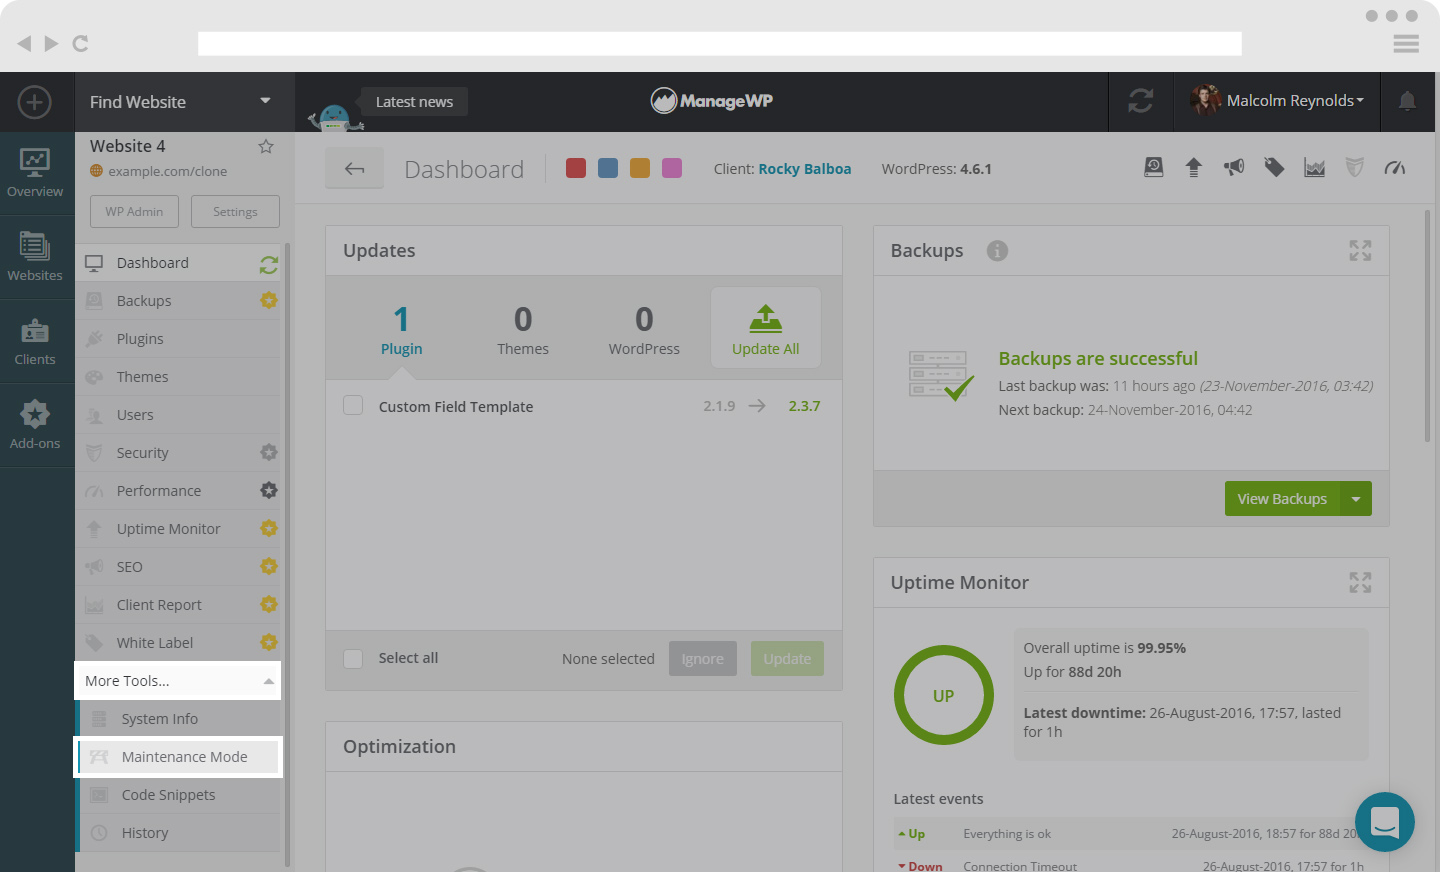Click the WP Admin button
This screenshot has width=1440, height=872.
pyautogui.click(x=134, y=212)
